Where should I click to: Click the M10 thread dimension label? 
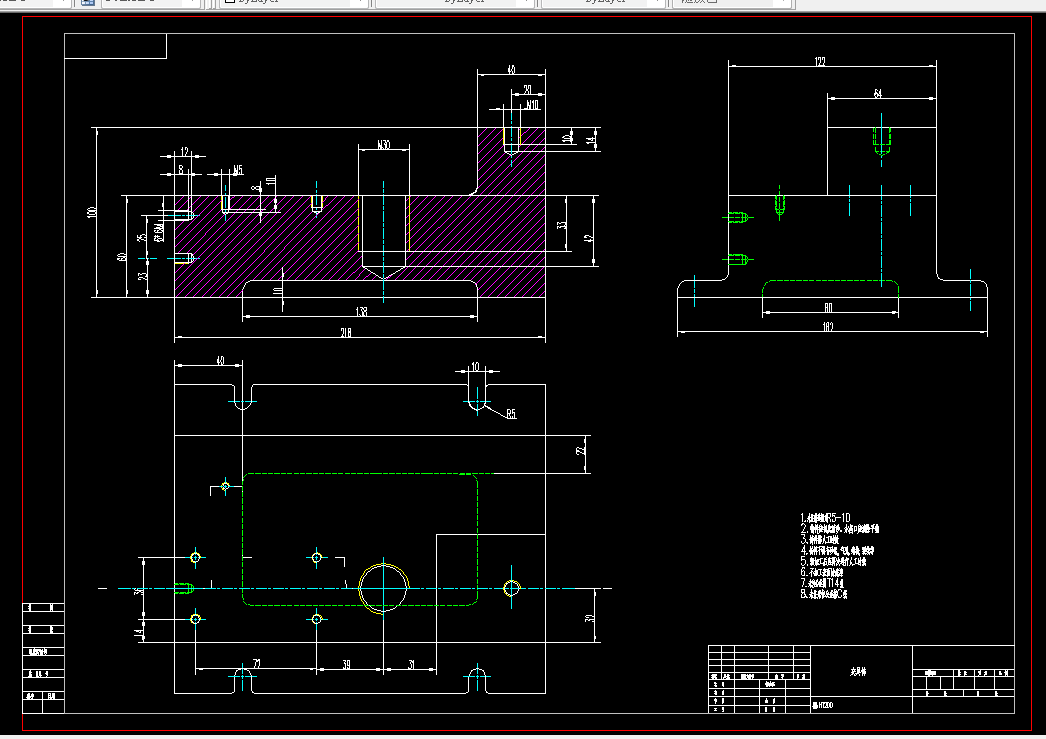tap(532, 105)
